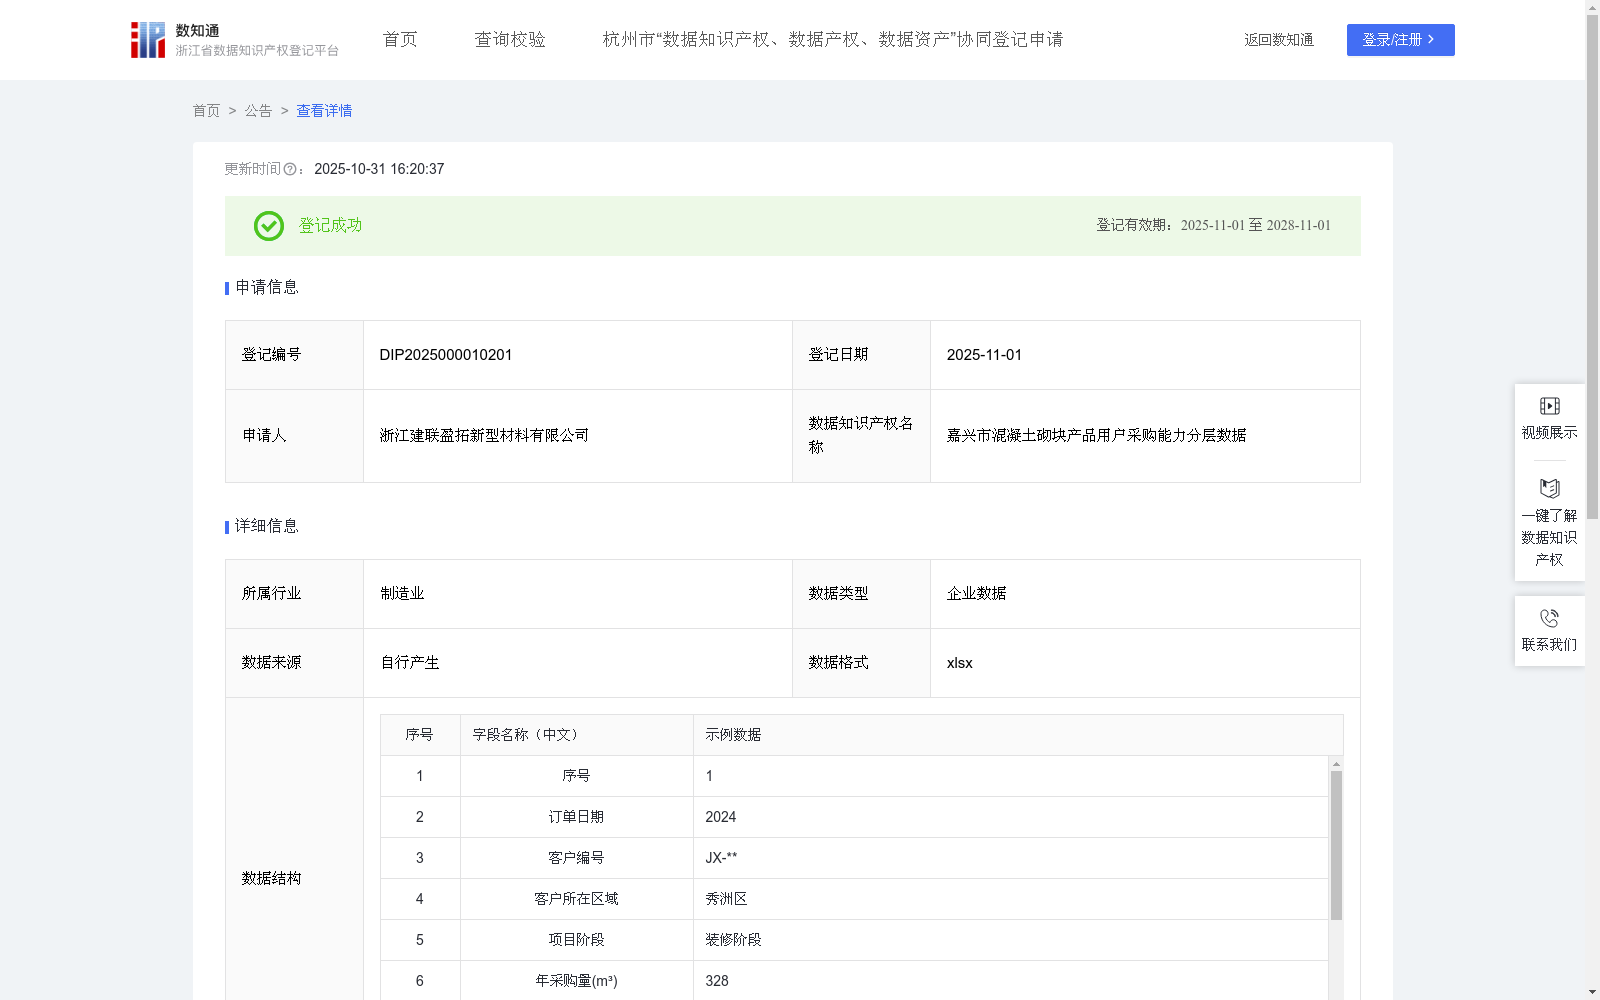Click the 企业数据 data type value
Viewport: 1600px width, 1000px height.
pos(976,594)
